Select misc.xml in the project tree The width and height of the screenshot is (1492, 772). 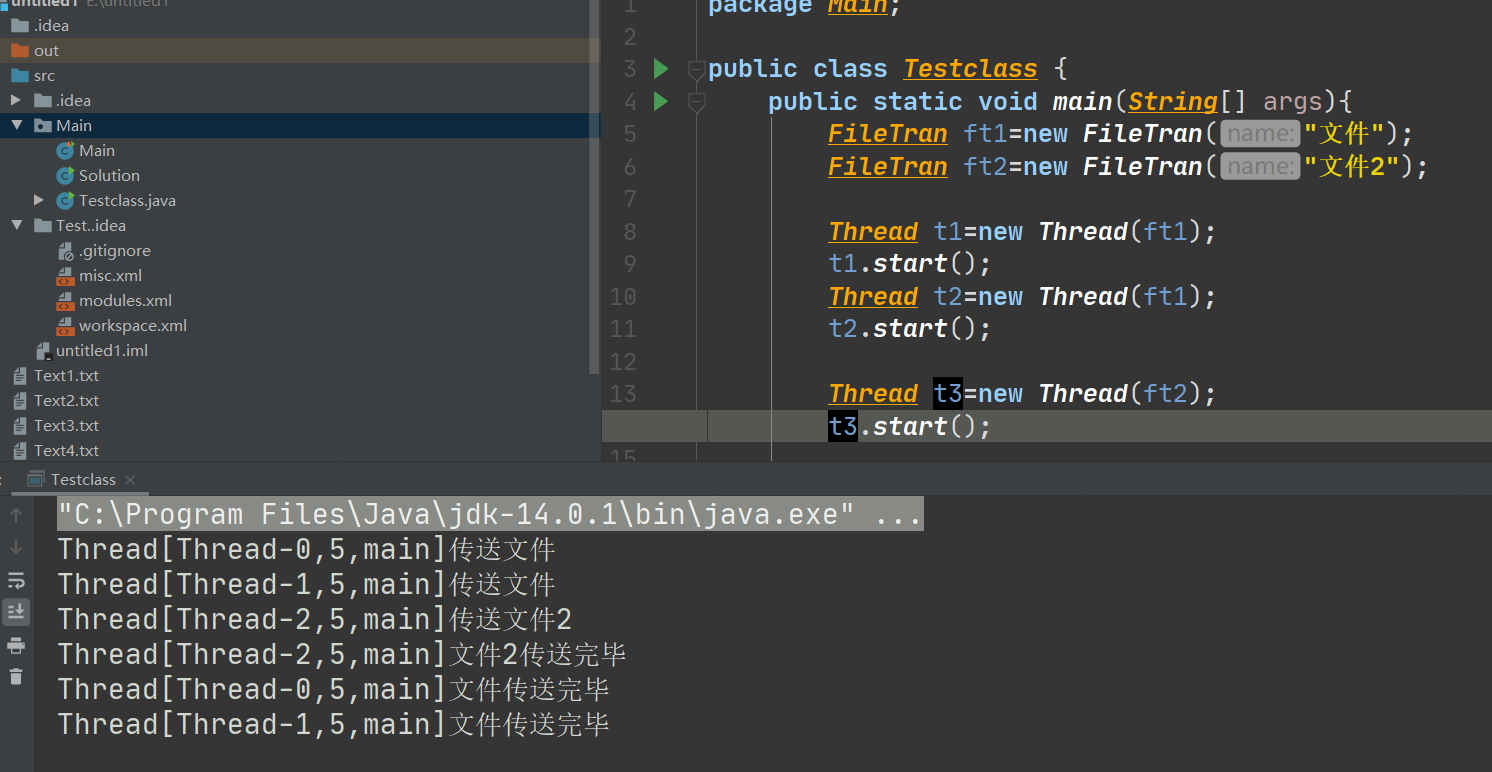100,275
